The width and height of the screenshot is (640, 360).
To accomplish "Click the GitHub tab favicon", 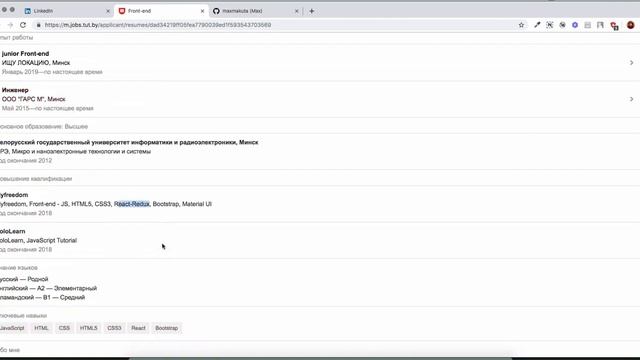I will tap(216, 11).
